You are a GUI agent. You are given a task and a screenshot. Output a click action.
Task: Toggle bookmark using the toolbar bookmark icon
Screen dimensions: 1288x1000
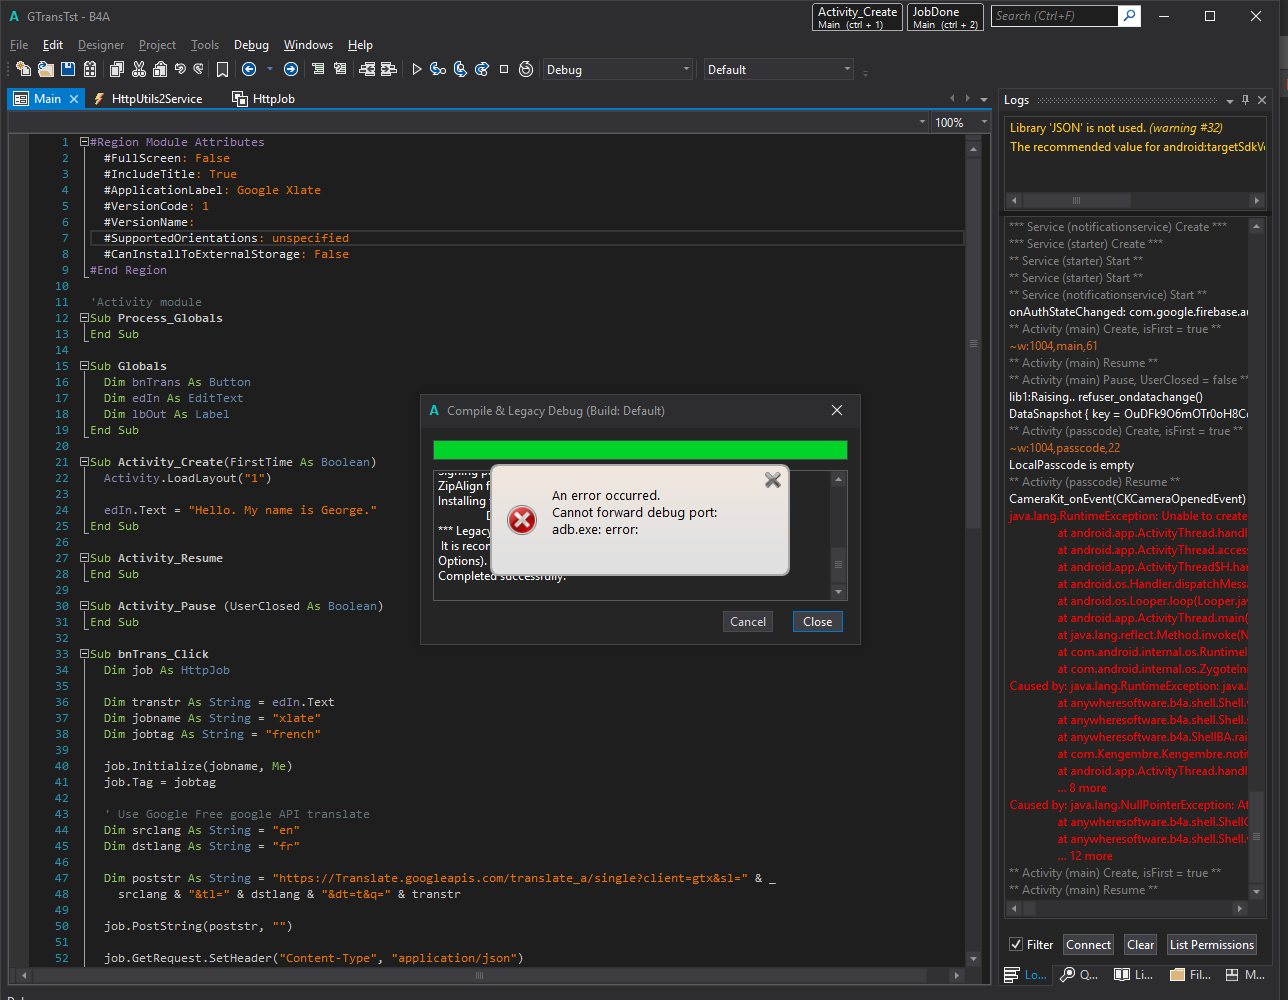[222, 69]
